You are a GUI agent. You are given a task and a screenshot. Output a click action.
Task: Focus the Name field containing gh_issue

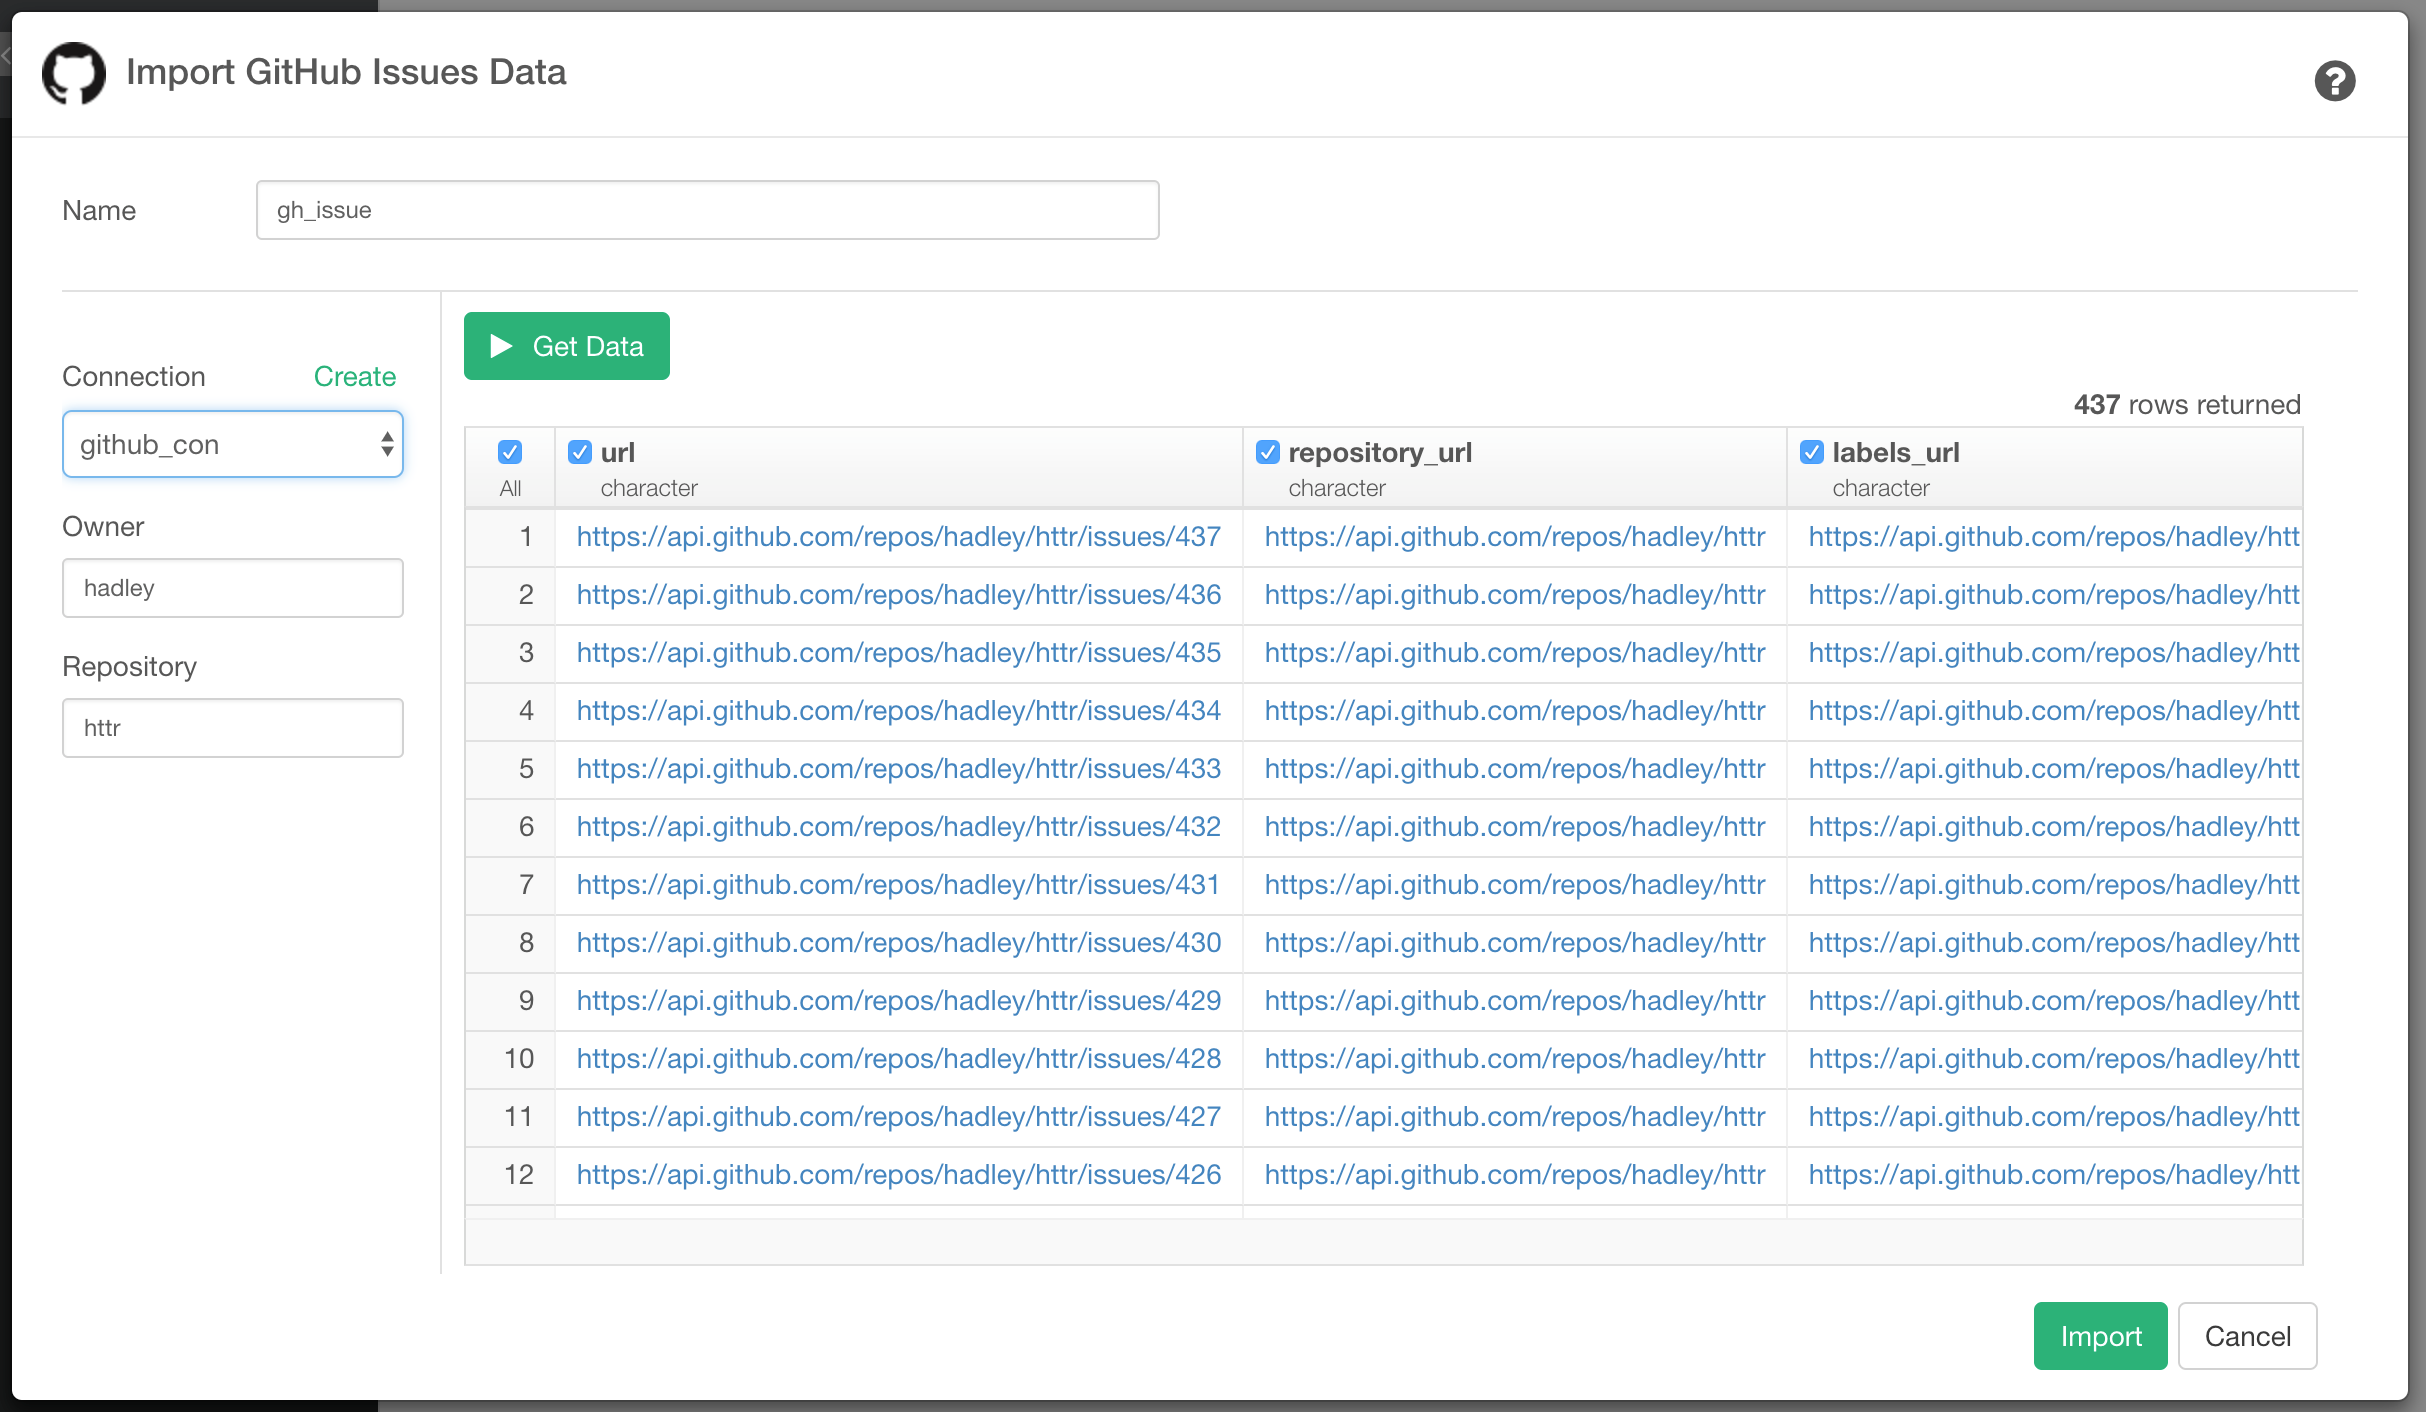point(707,210)
